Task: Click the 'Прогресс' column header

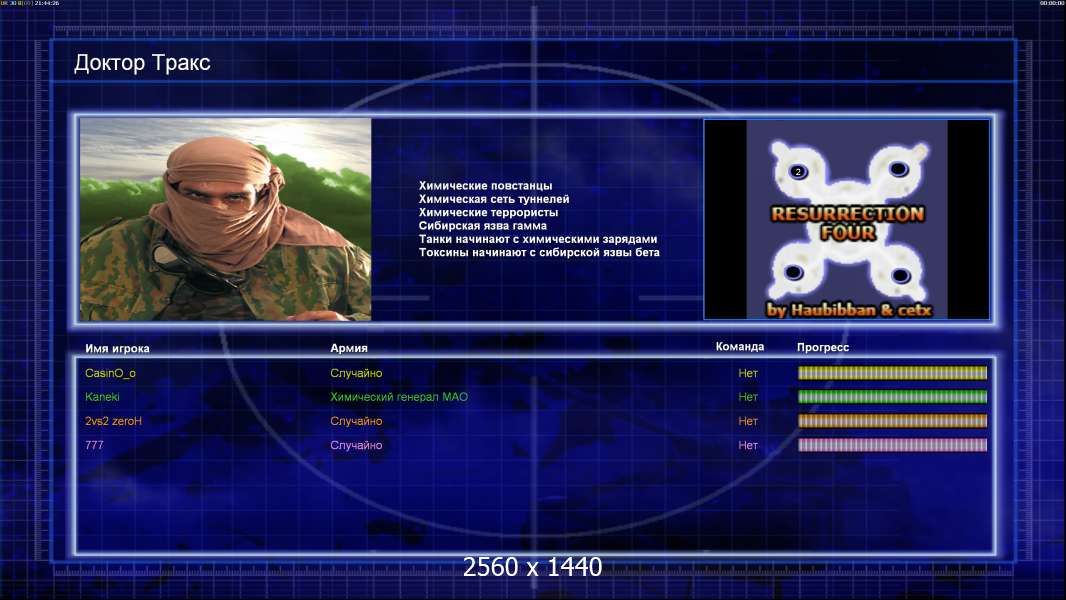Action: (x=823, y=347)
